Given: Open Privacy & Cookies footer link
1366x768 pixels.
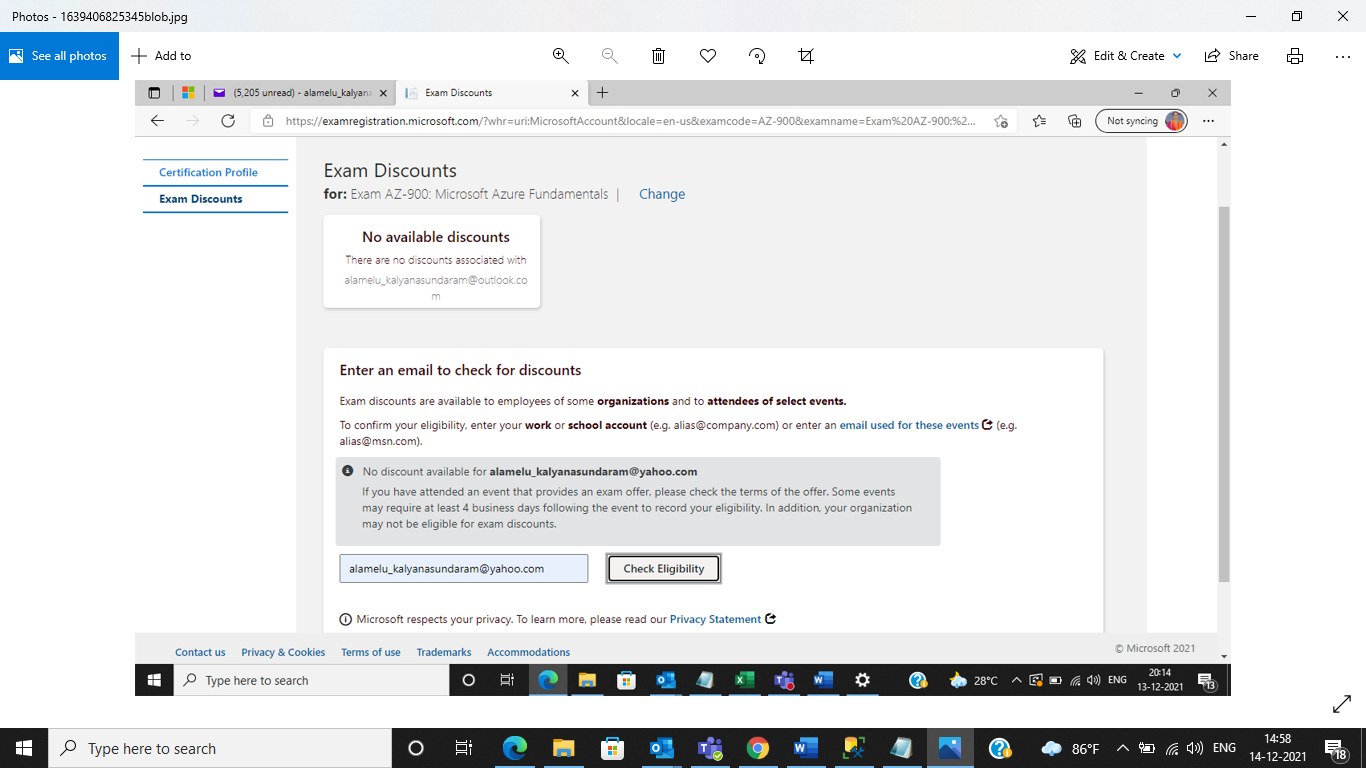Looking at the screenshot, I should (283, 652).
